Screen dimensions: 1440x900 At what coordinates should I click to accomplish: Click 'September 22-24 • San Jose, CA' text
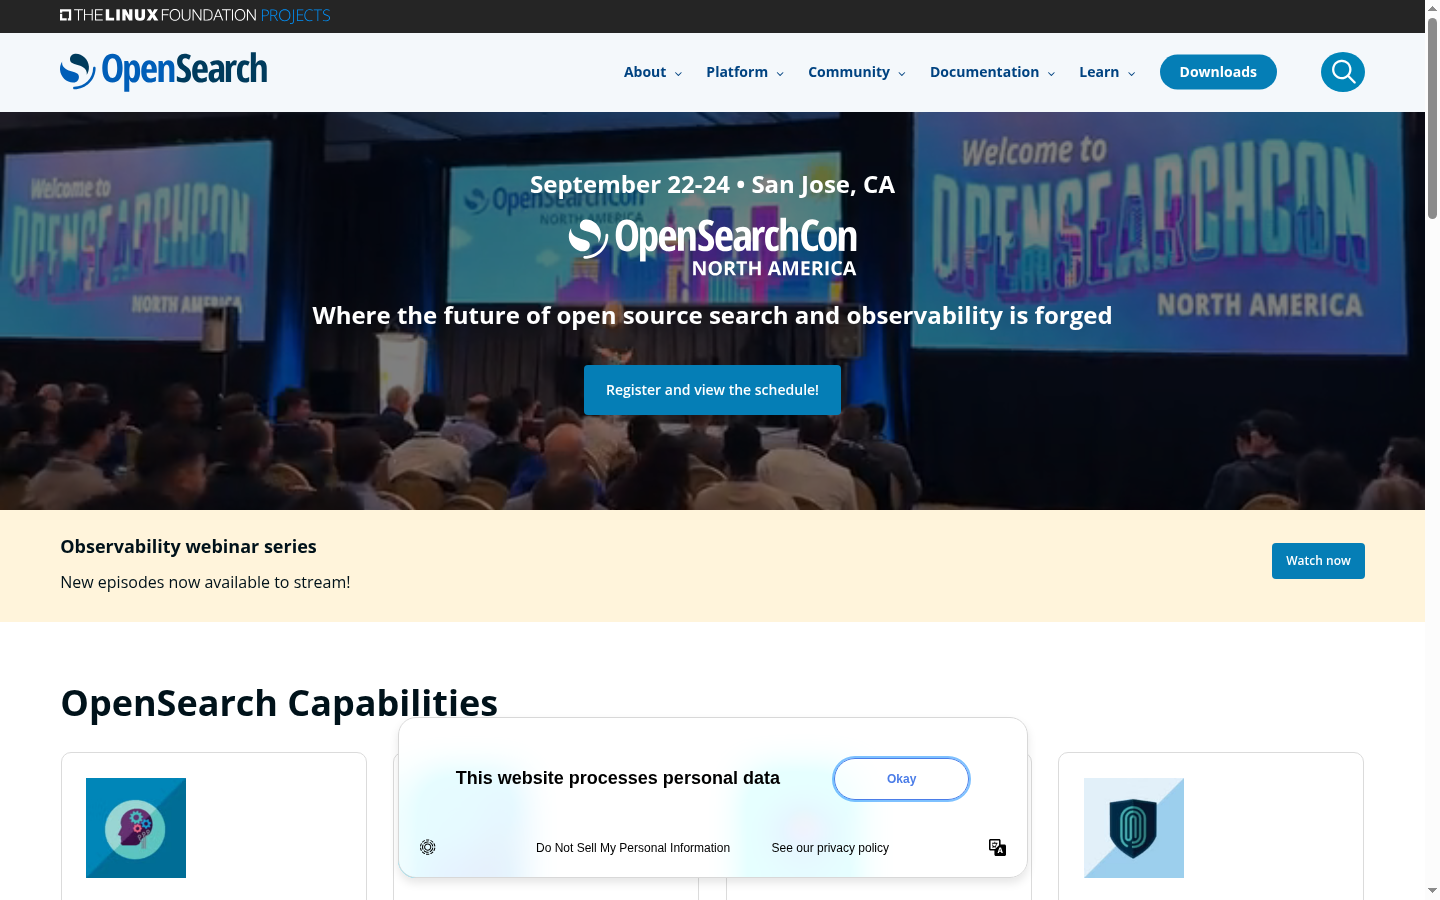(x=712, y=185)
